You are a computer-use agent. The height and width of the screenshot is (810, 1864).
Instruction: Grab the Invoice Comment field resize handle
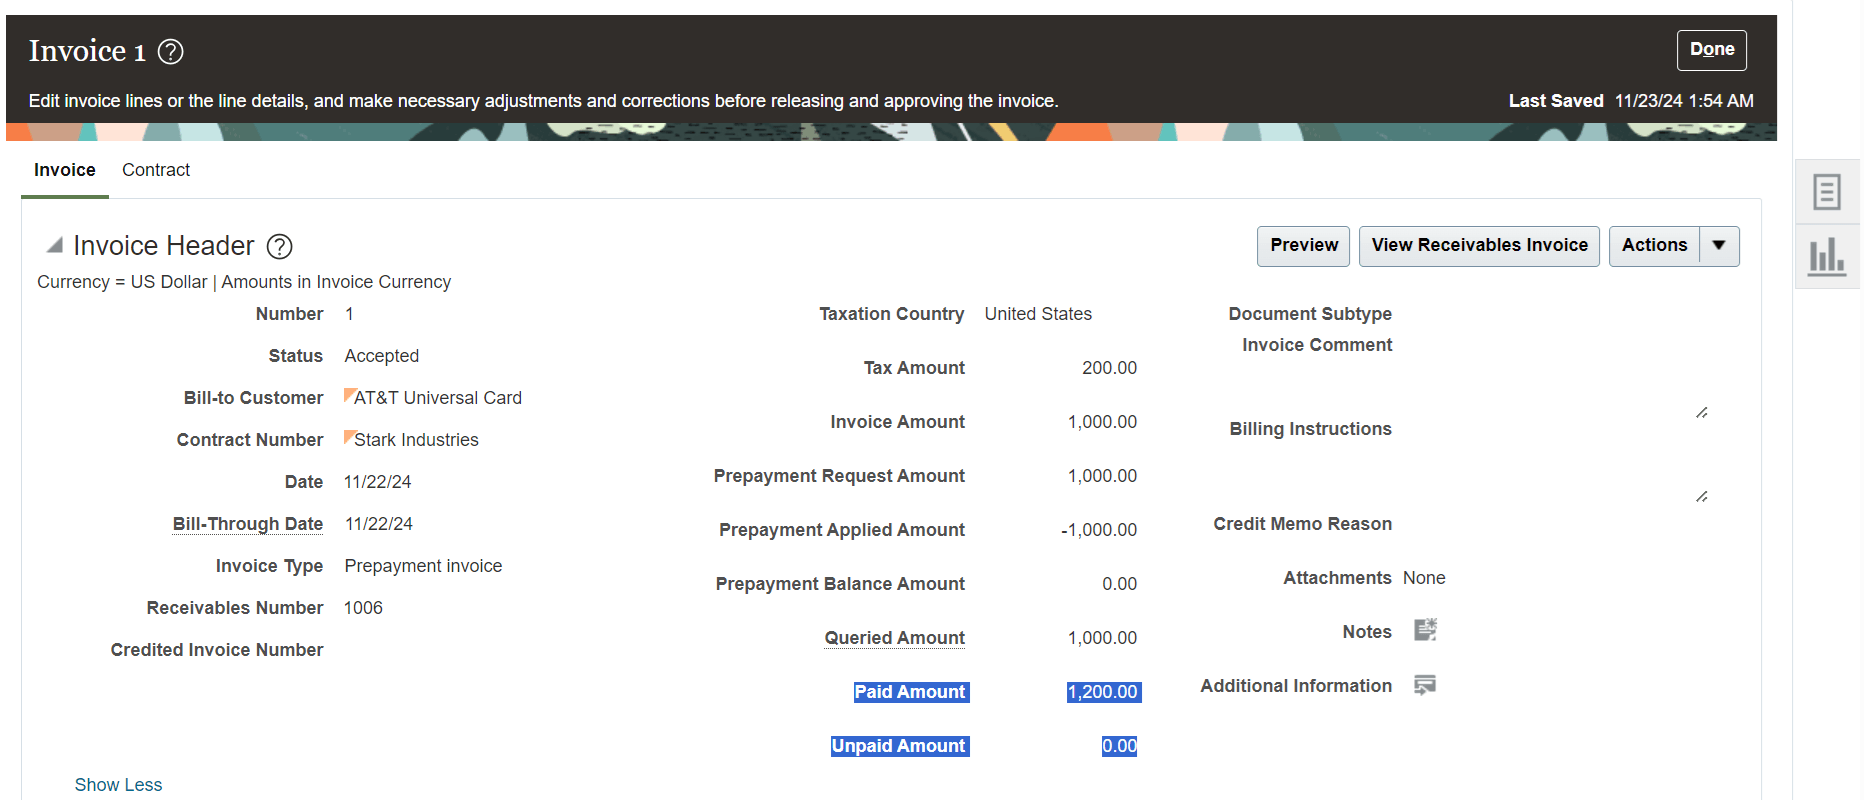click(x=1701, y=412)
